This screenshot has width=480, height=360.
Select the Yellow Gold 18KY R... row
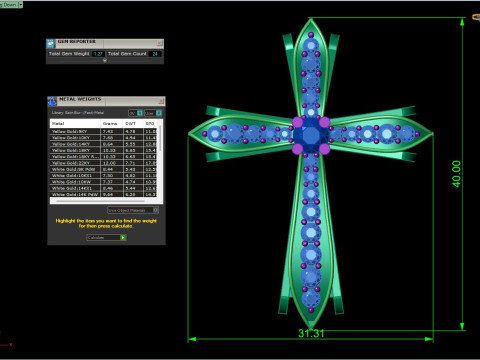click(103, 157)
